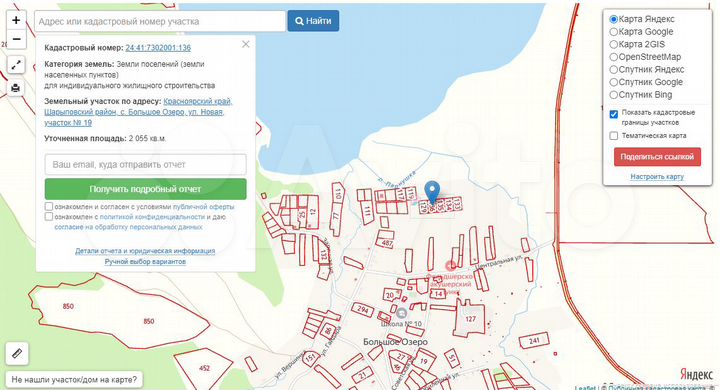Zoom in with the plus button
Viewport: 720px width, 390px height.
coord(16,20)
